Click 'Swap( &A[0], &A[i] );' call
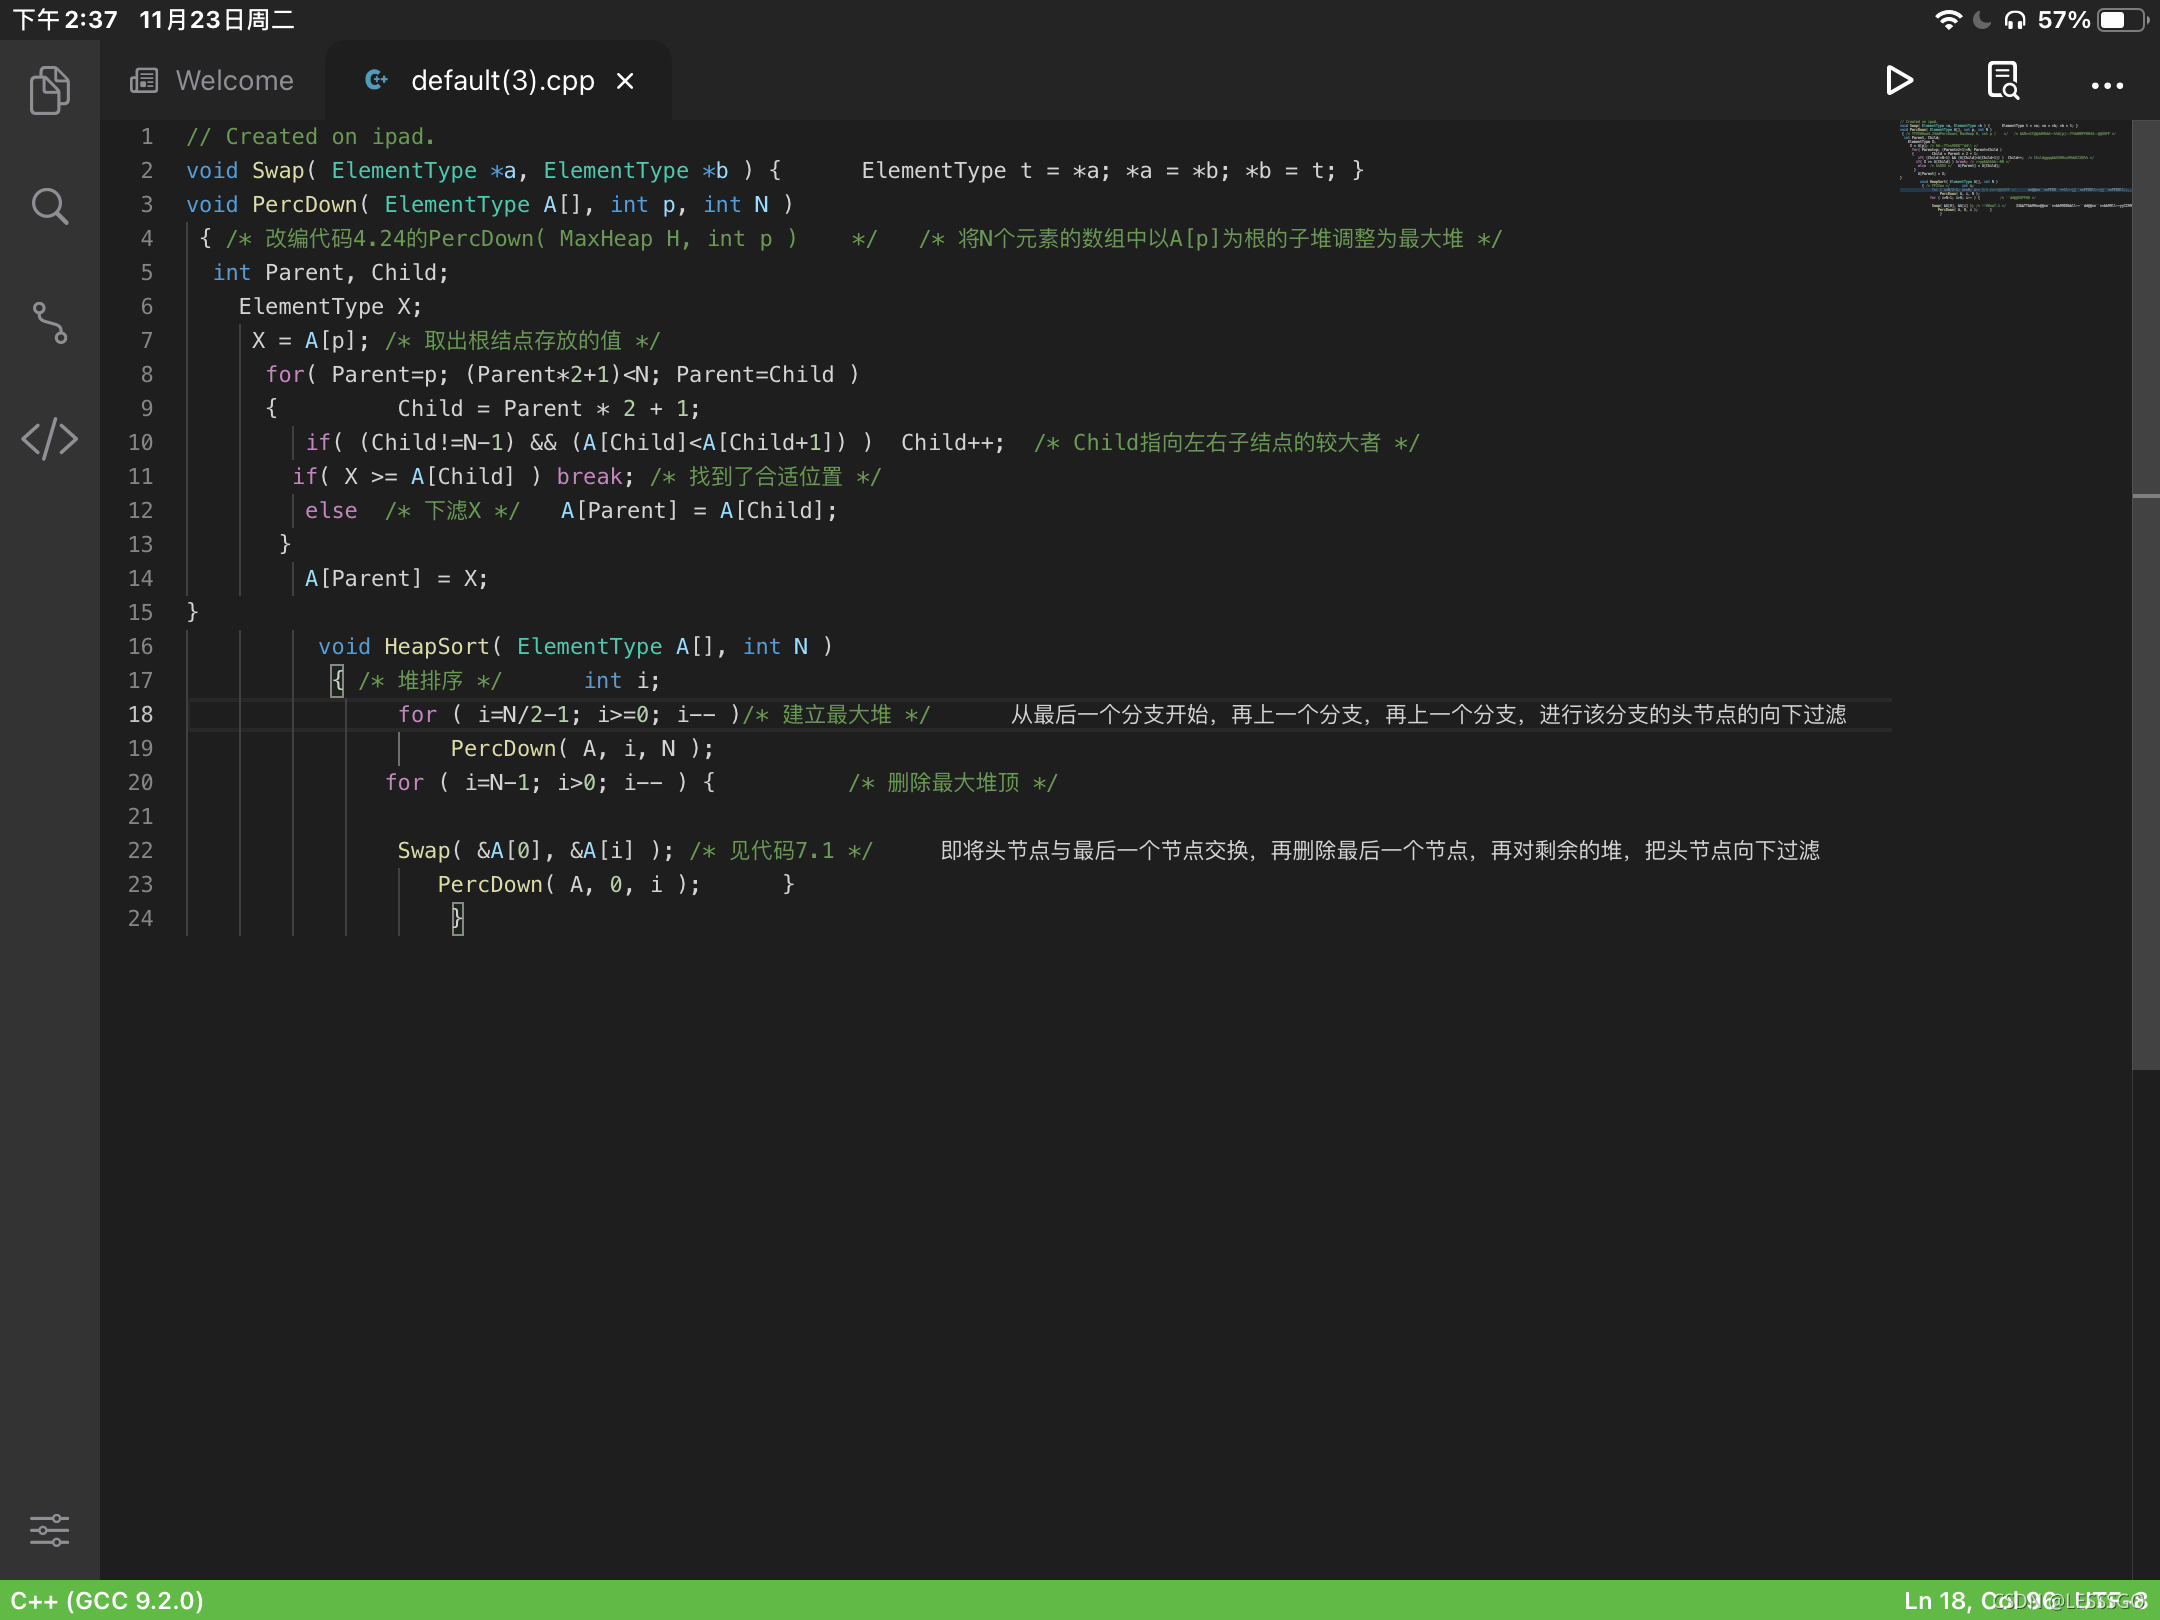Screen dimensions: 2160x1620 536,851
